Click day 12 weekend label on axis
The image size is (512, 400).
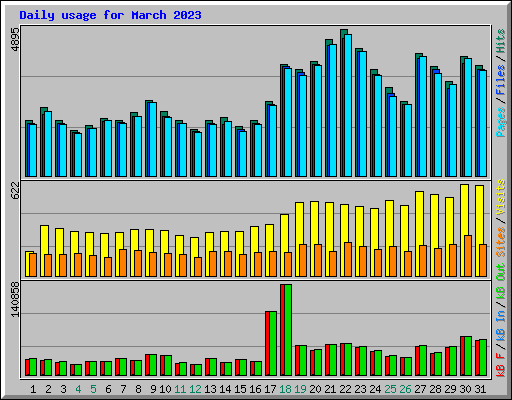point(195,389)
